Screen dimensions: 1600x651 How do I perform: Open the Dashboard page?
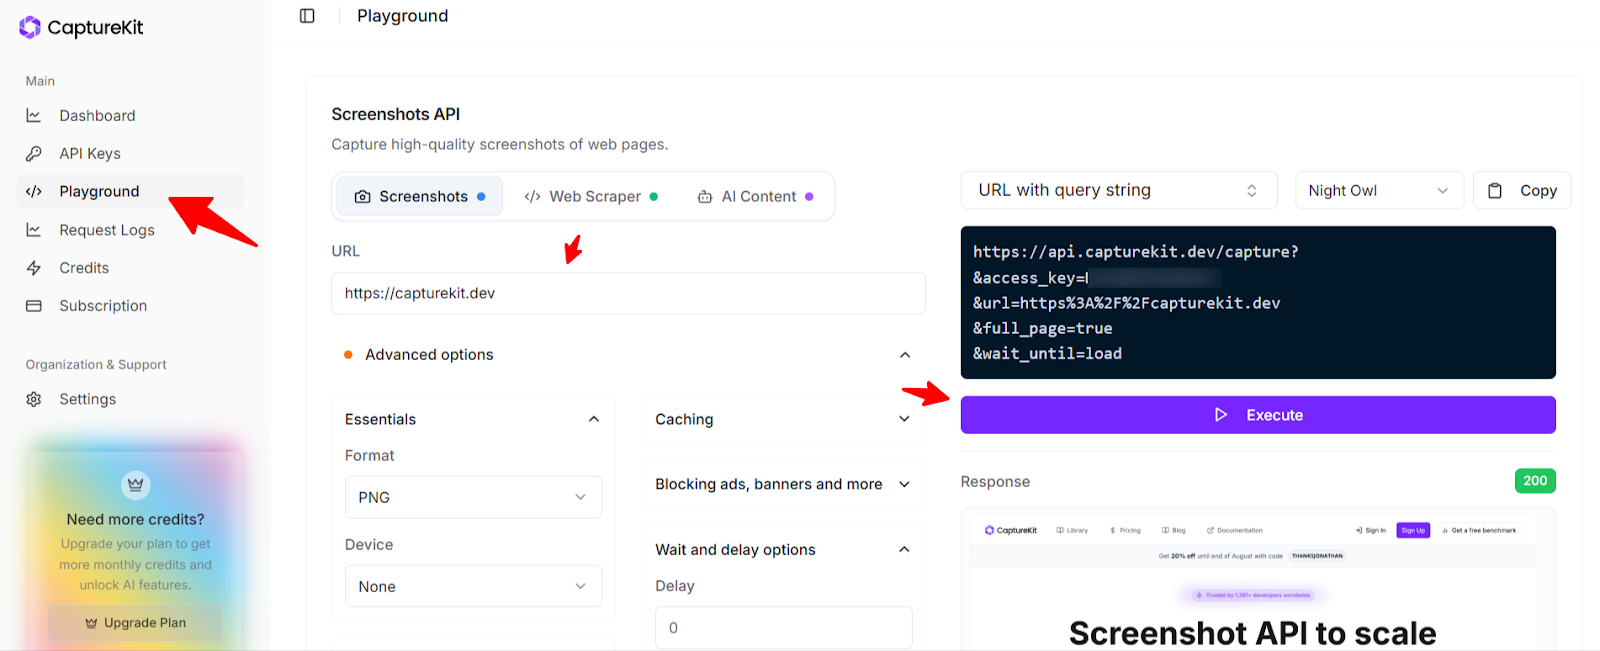(130, 116)
